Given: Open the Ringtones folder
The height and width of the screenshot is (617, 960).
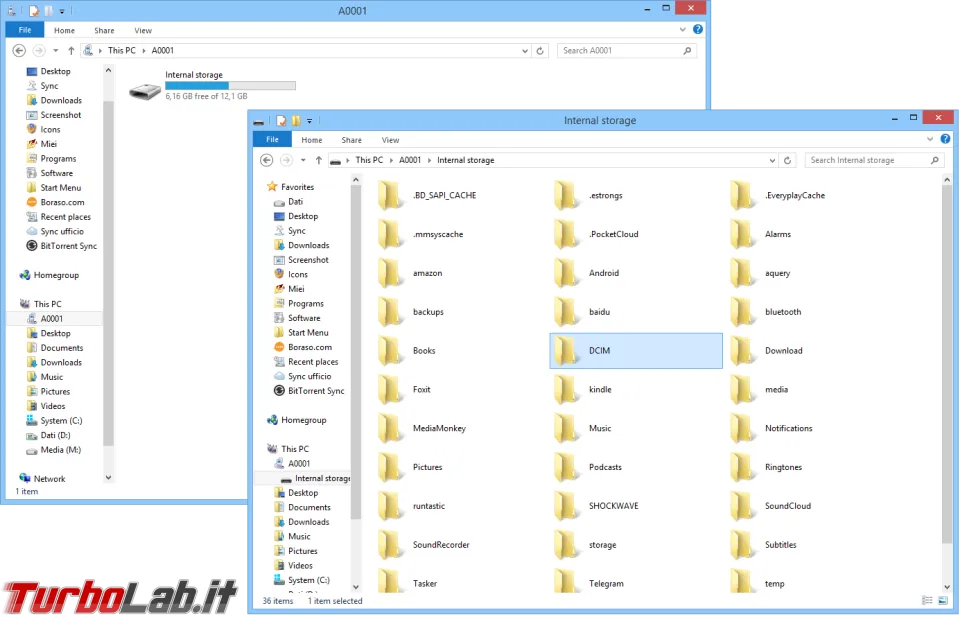Looking at the screenshot, I should pos(767,467).
